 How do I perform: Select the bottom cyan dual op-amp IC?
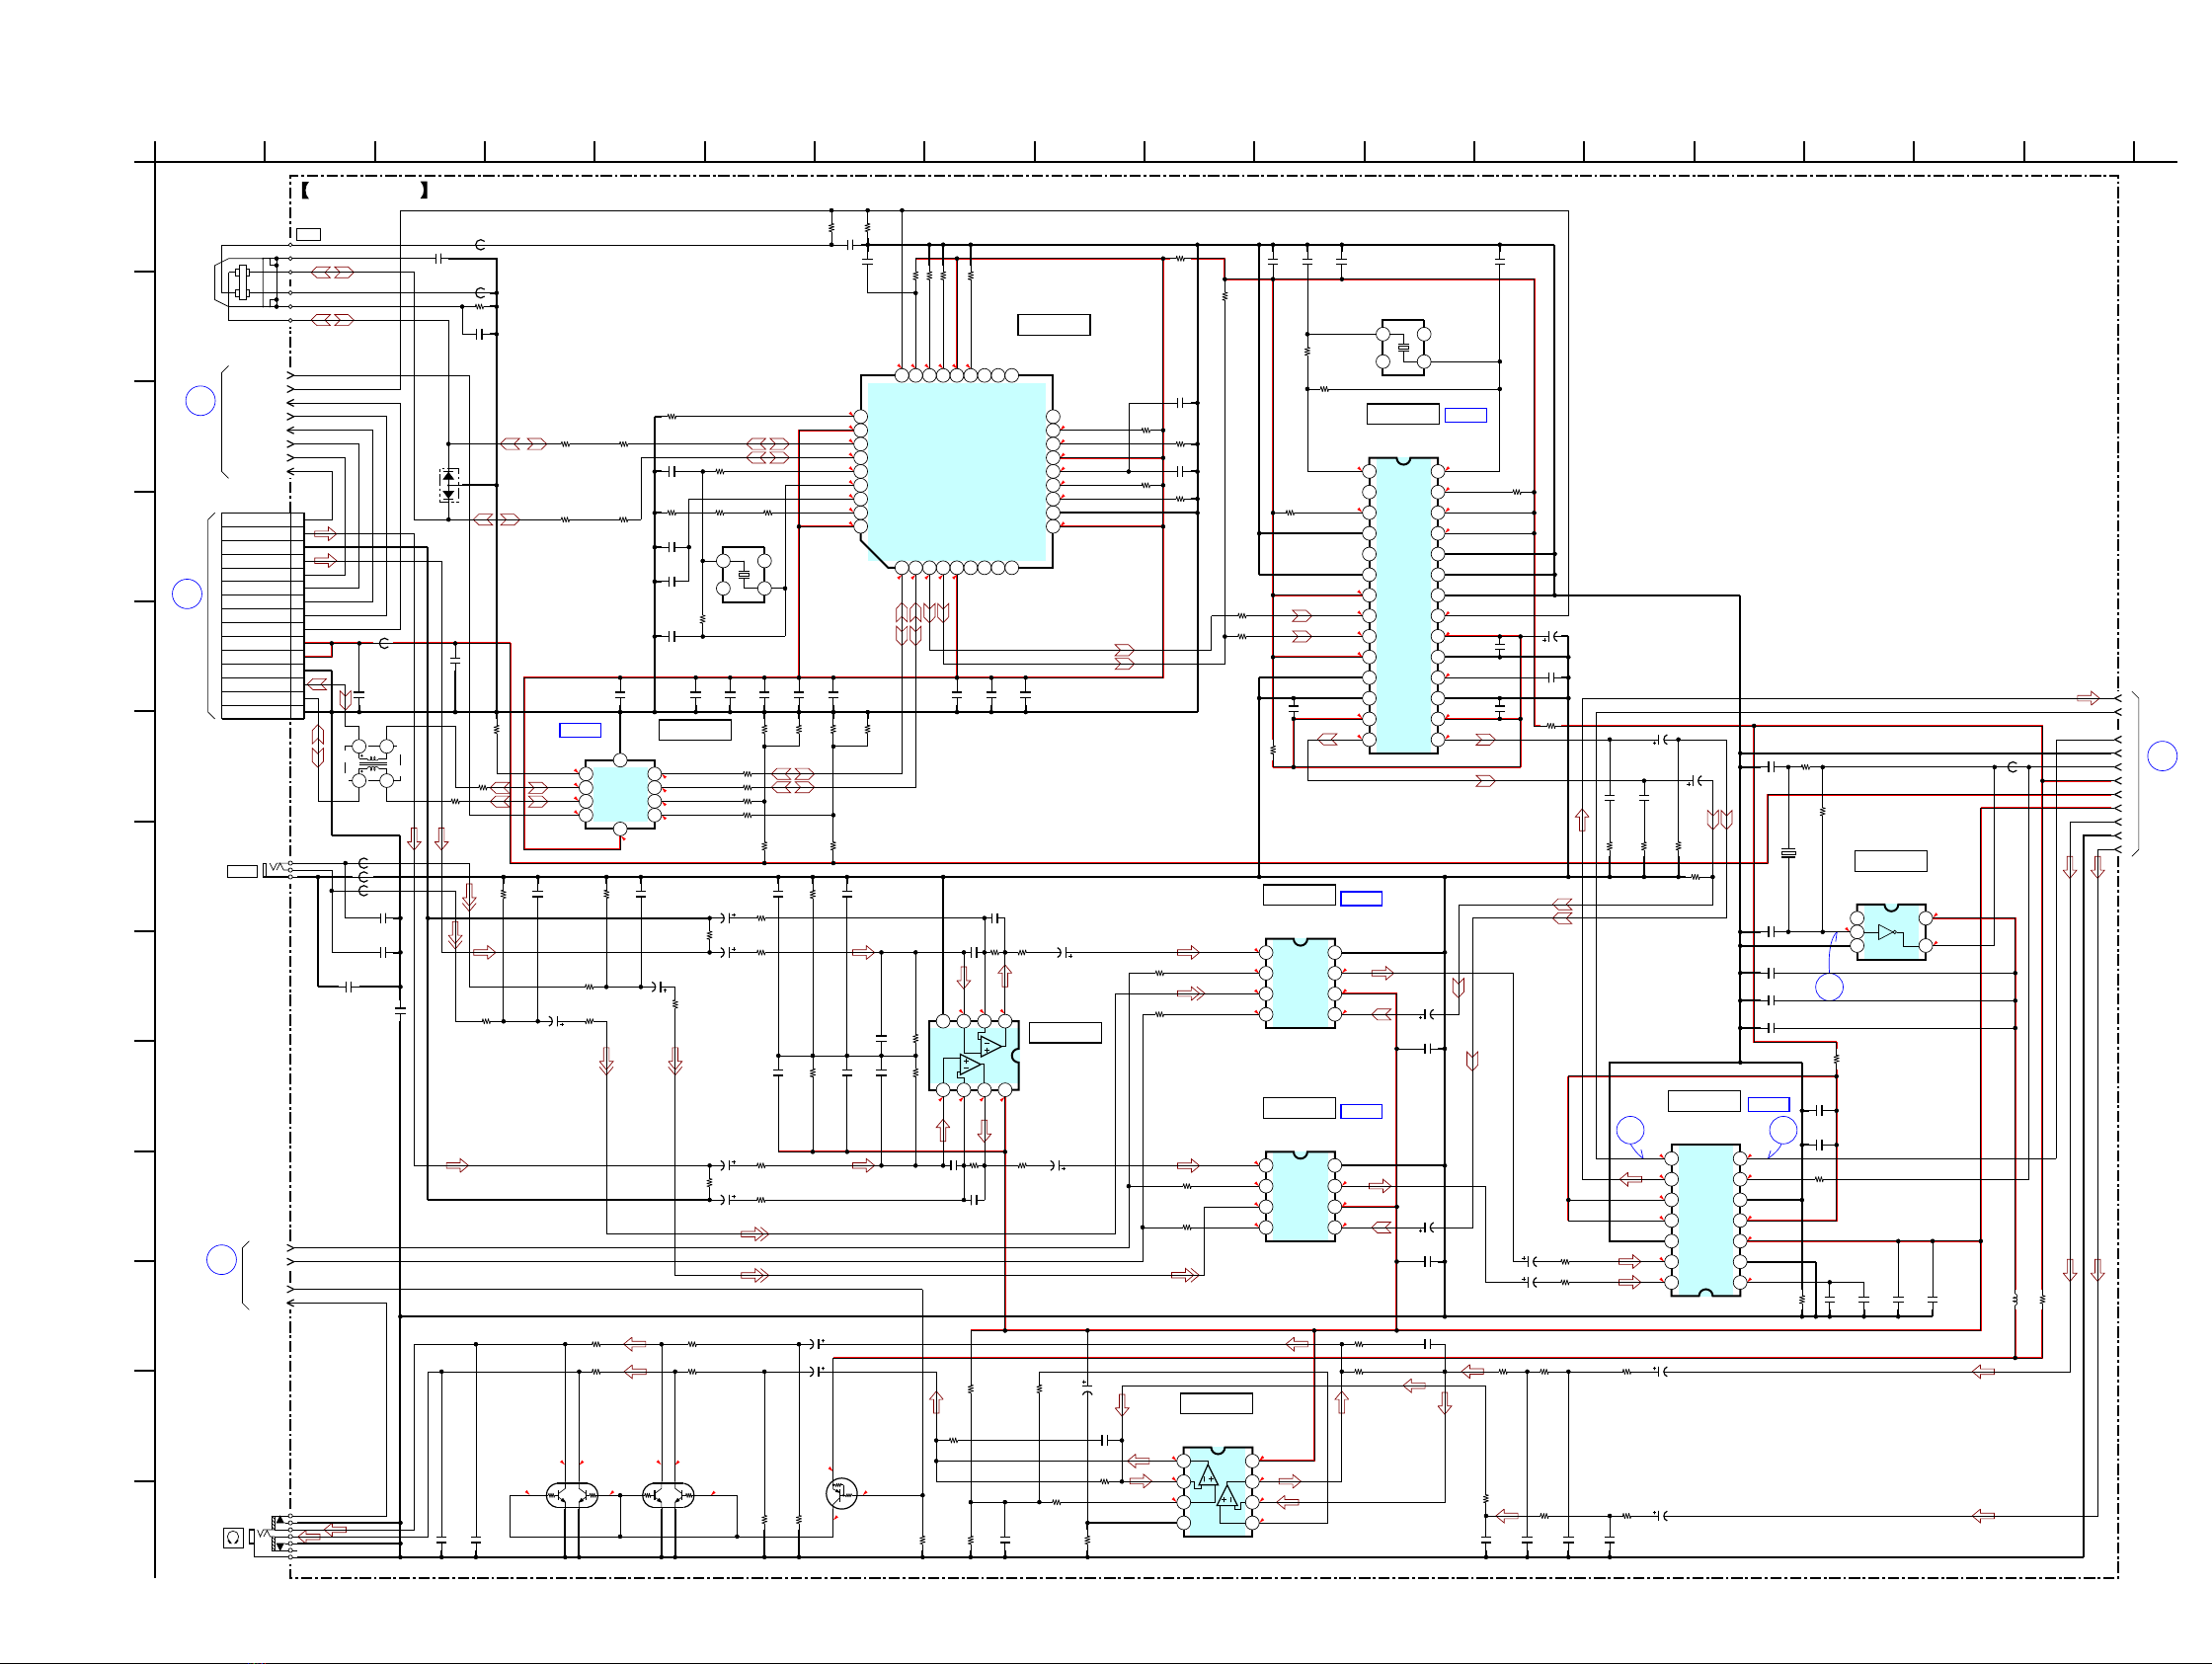point(1218,1491)
